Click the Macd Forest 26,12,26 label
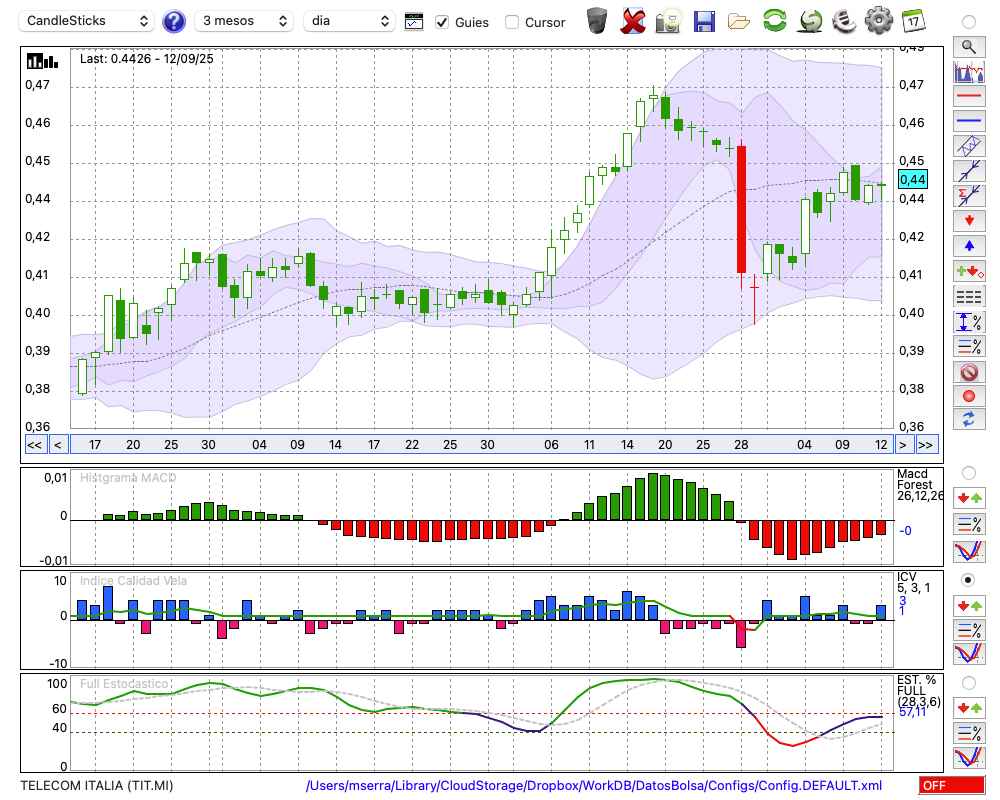 919,485
